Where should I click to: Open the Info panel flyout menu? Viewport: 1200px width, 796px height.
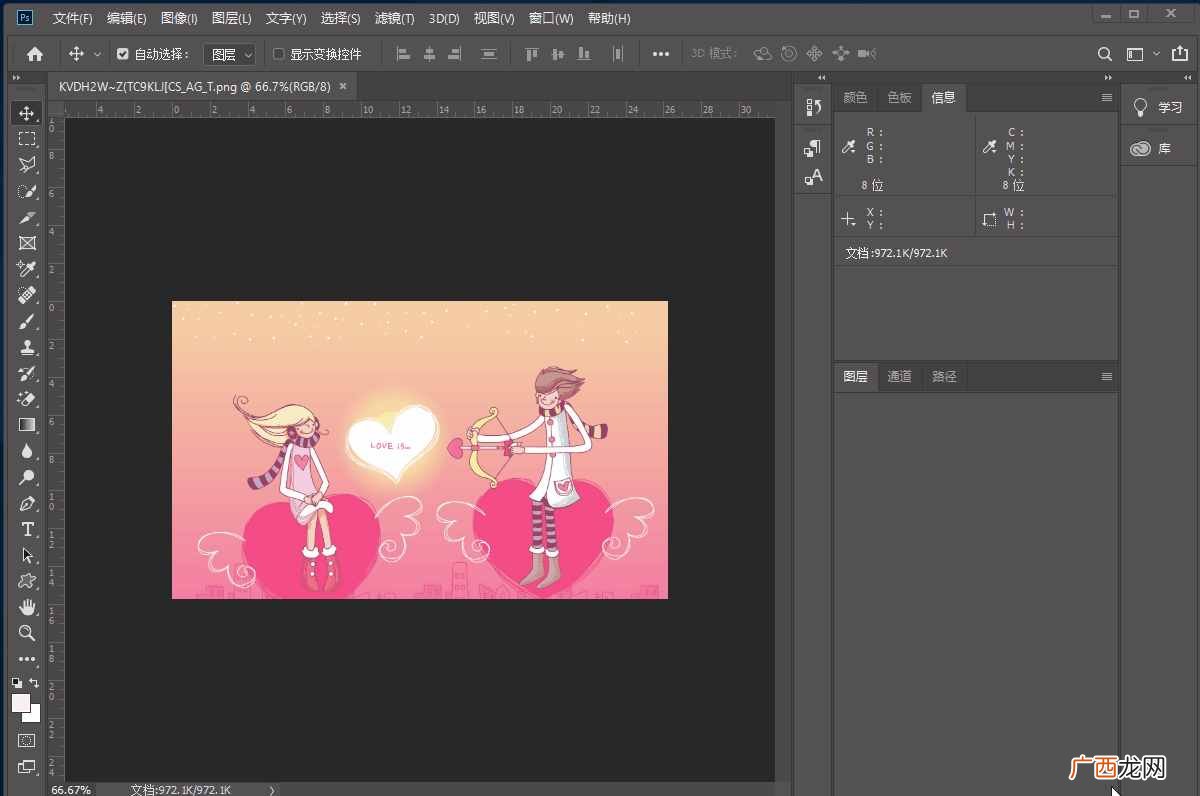tap(1107, 97)
